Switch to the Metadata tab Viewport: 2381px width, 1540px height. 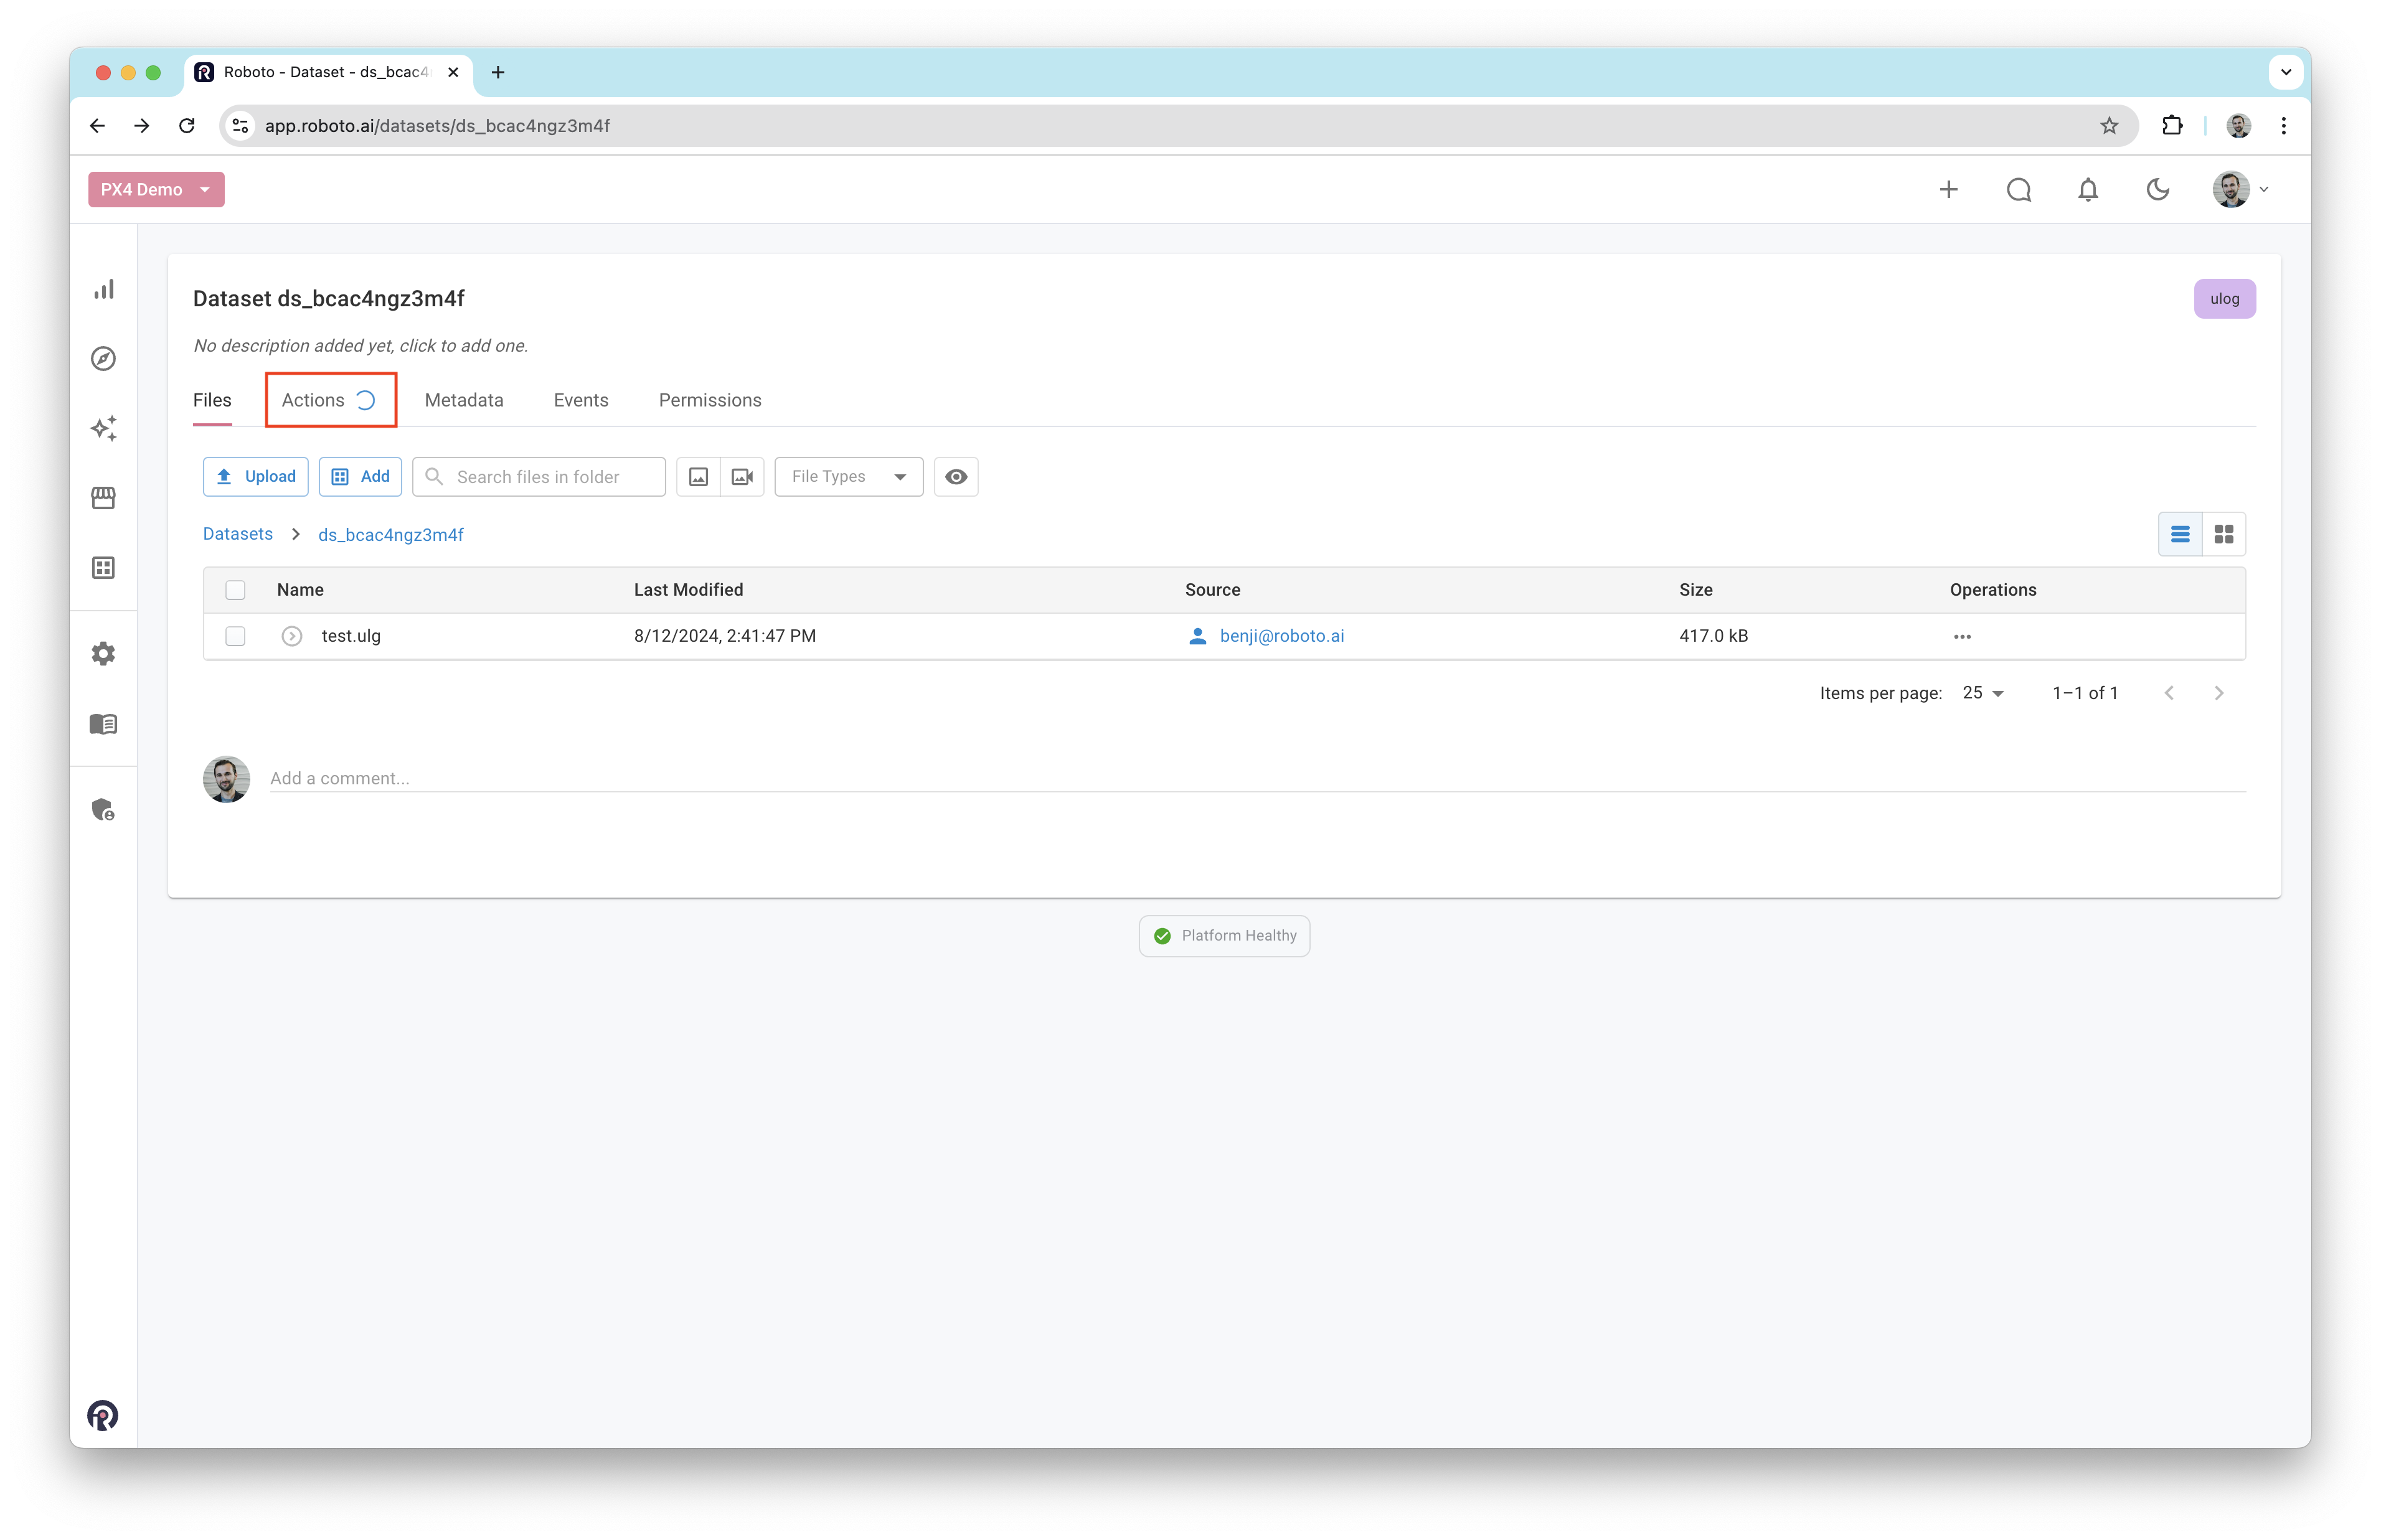click(464, 400)
